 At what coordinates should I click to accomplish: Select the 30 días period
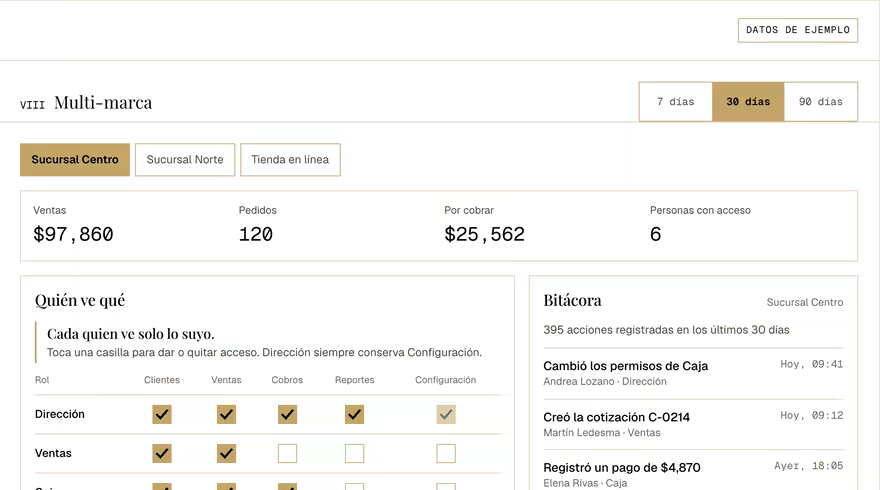(x=748, y=102)
